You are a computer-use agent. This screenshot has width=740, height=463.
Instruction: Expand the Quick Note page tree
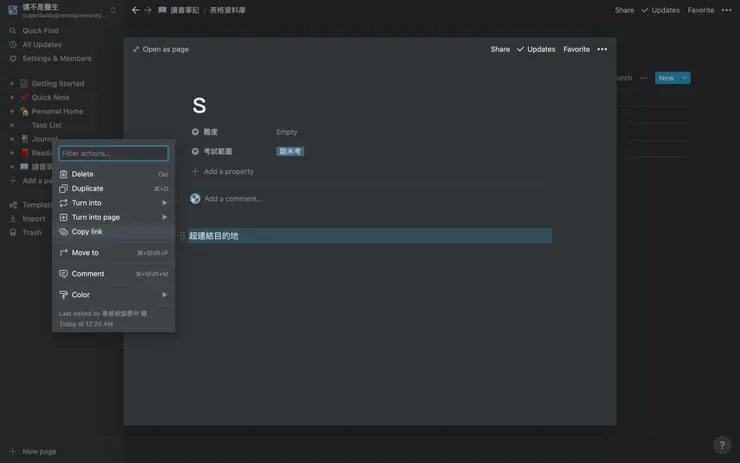12,97
